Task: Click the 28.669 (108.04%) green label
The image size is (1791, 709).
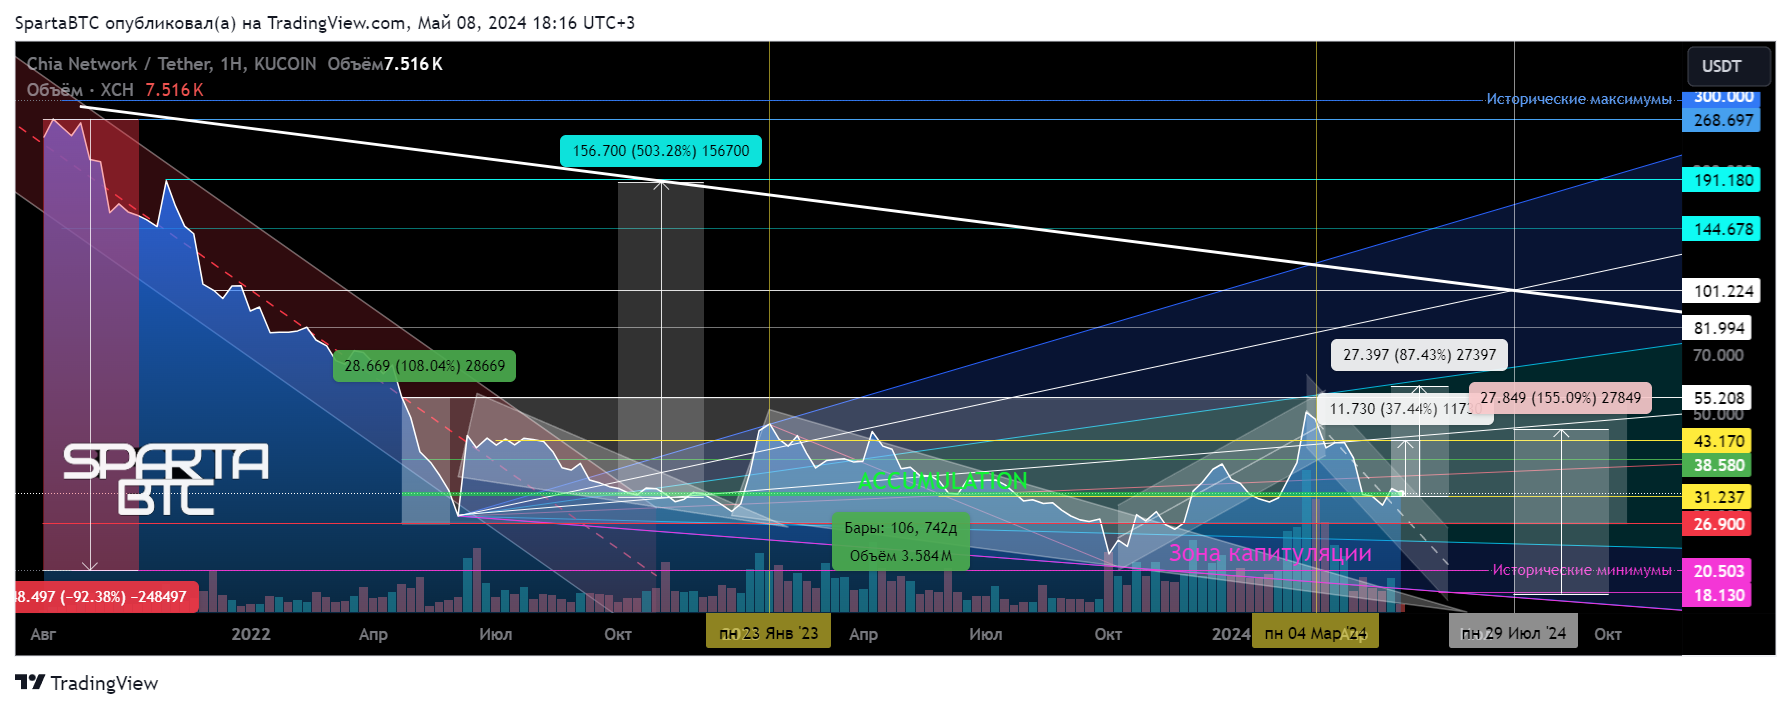Action: tap(425, 366)
